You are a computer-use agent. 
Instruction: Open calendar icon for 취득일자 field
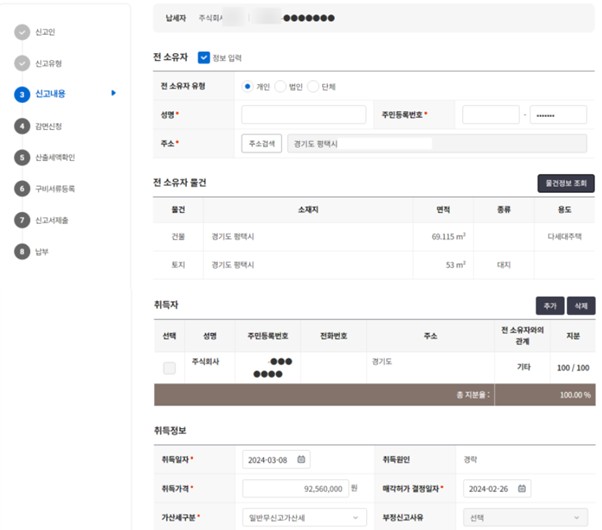[301, 460]
